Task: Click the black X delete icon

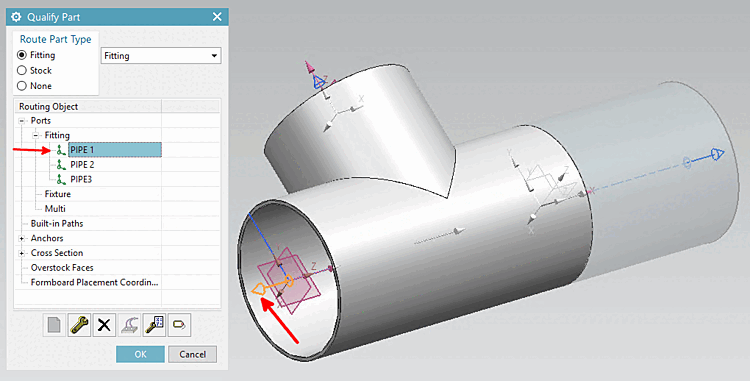Action: coord(104,325)
